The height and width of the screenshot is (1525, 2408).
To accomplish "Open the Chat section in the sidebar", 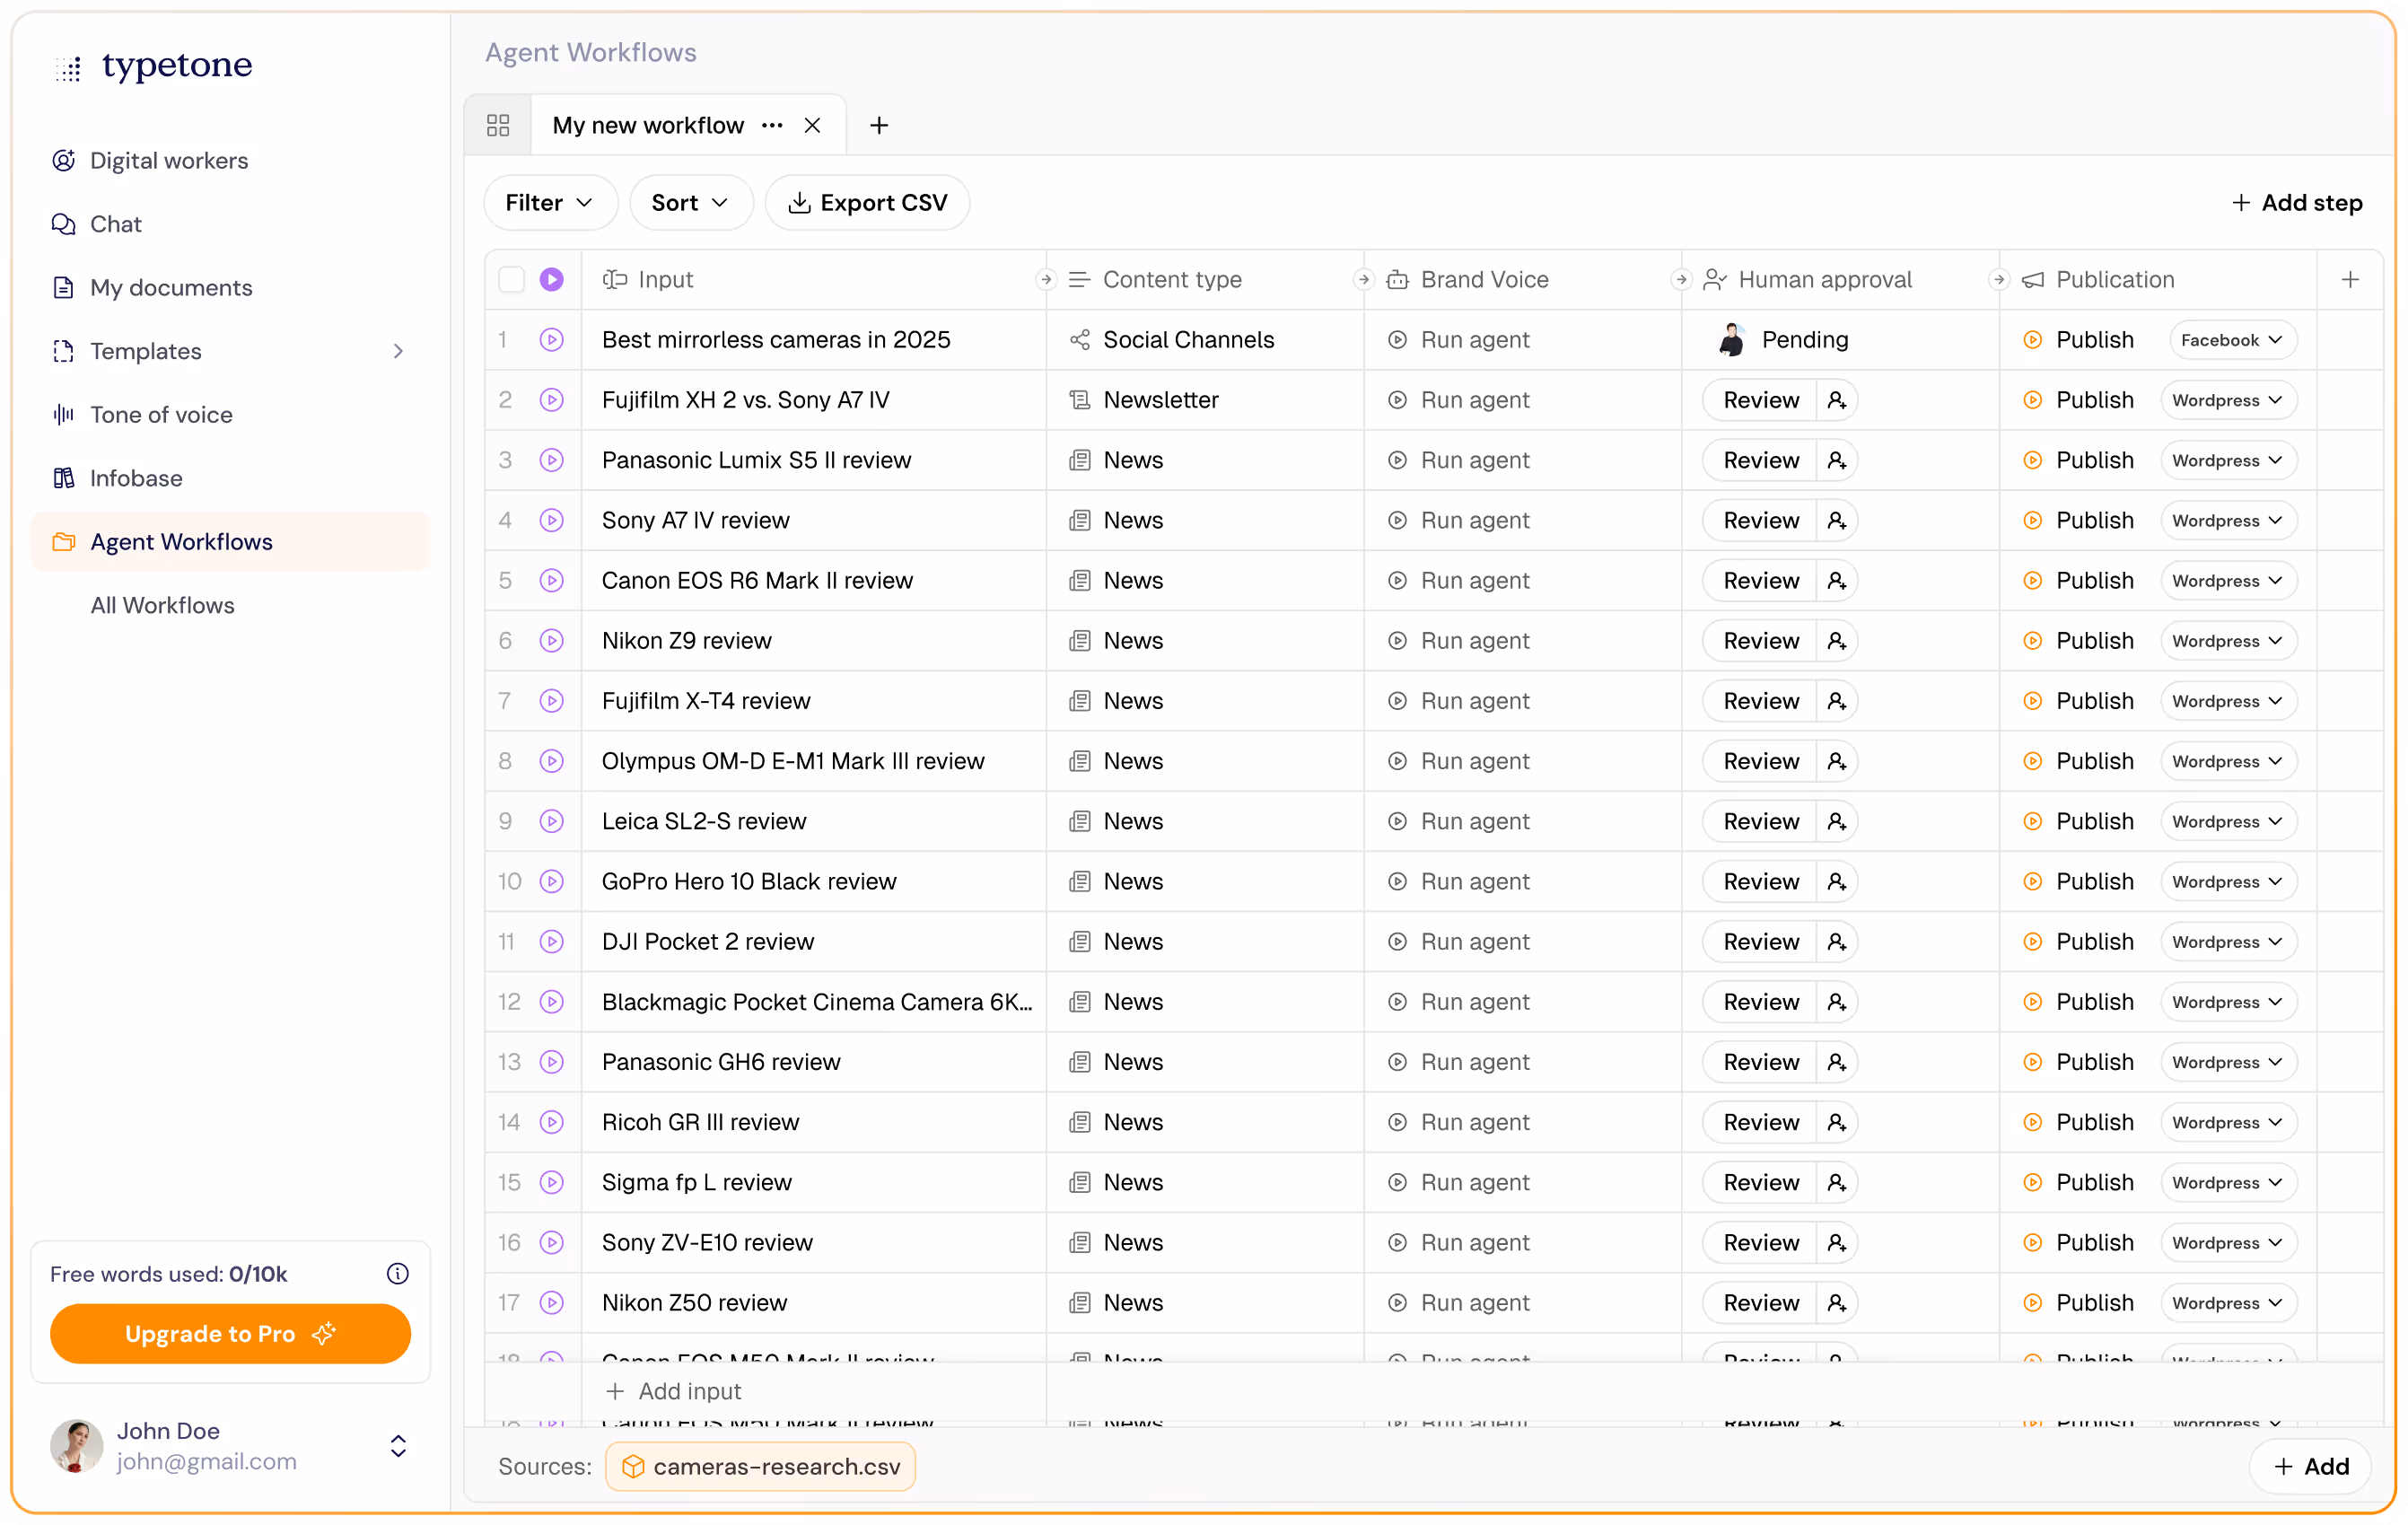I will point(115,224).
